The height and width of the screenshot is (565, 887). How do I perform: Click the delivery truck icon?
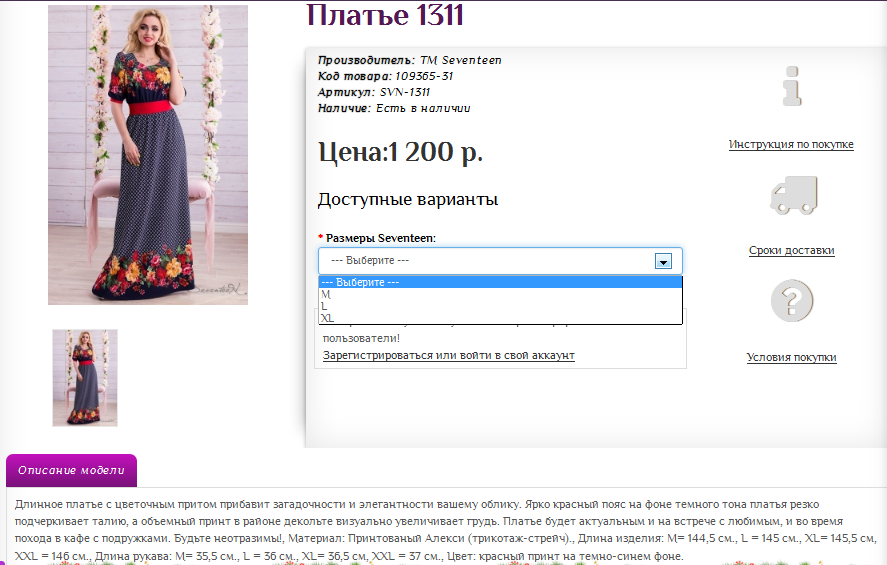pyautogui.click(x=794, y=195)
